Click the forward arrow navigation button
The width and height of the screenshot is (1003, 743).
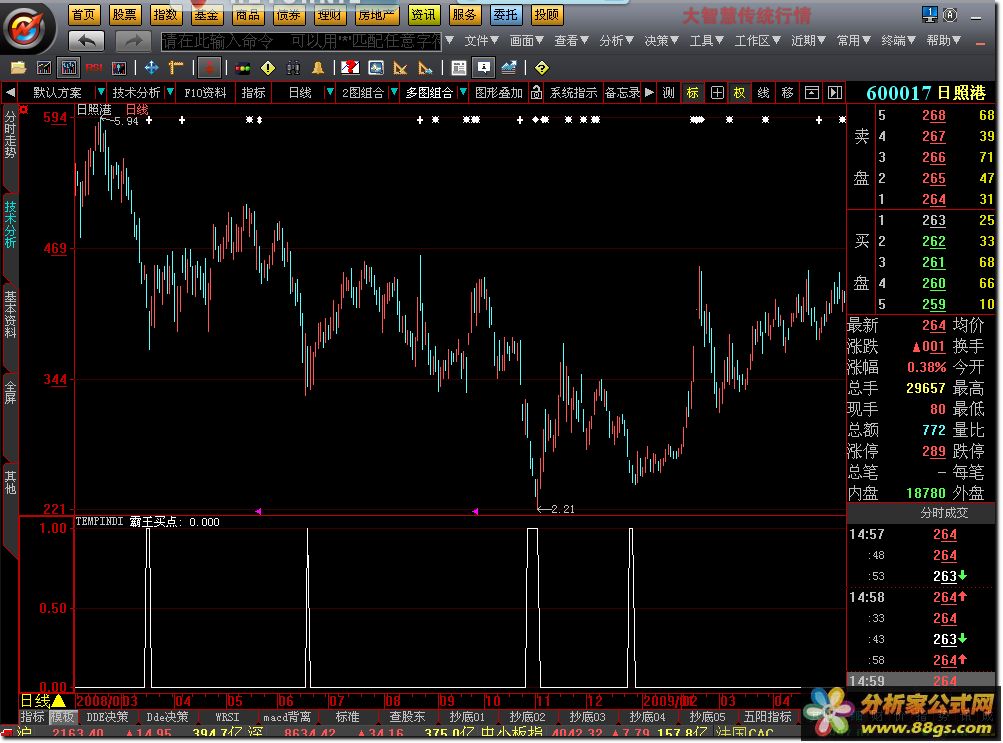coord(133,41)
